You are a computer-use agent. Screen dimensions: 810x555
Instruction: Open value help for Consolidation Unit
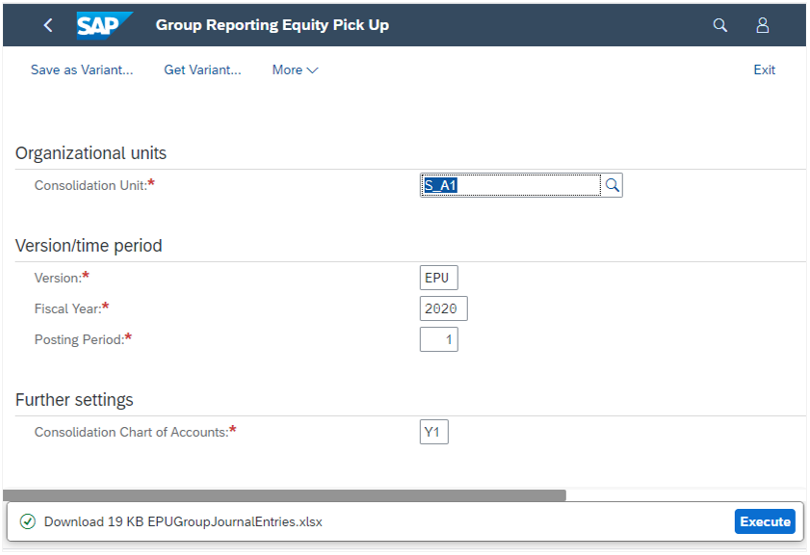coord(612,185)
